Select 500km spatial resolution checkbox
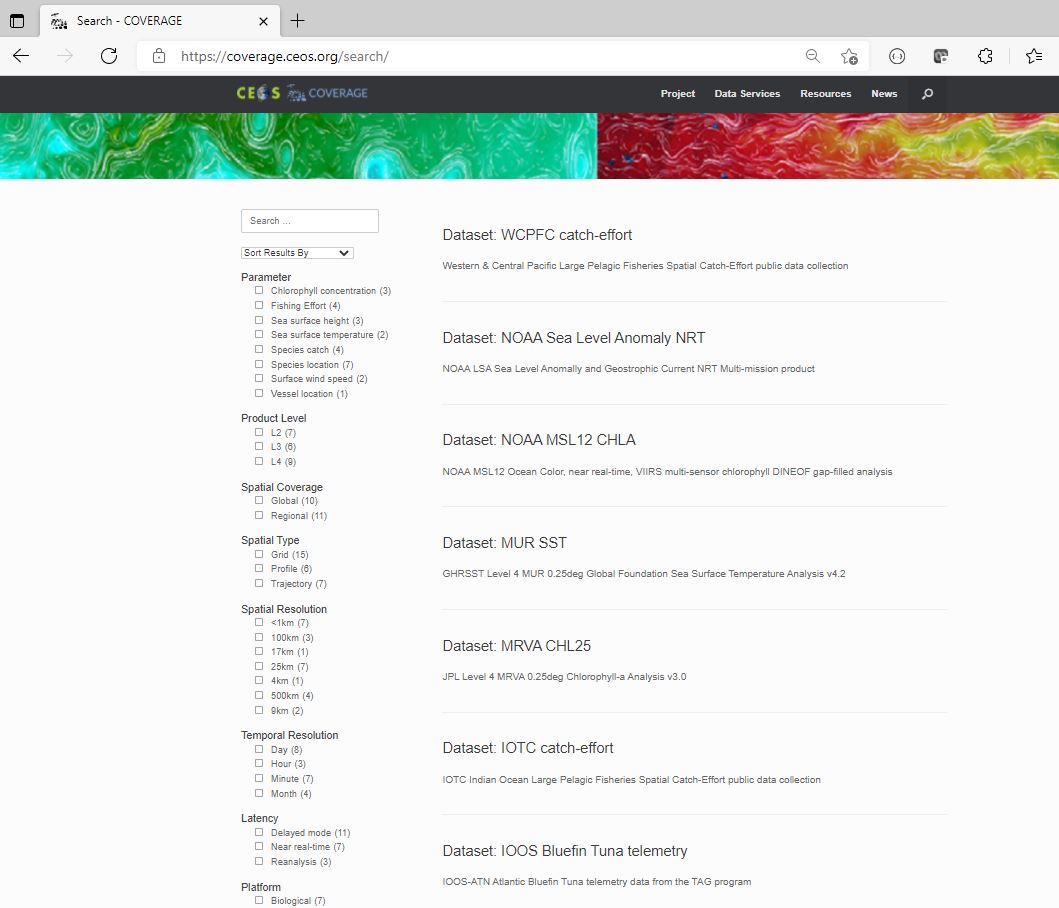Screen dimensions: 1059x908 pos(259,695)
